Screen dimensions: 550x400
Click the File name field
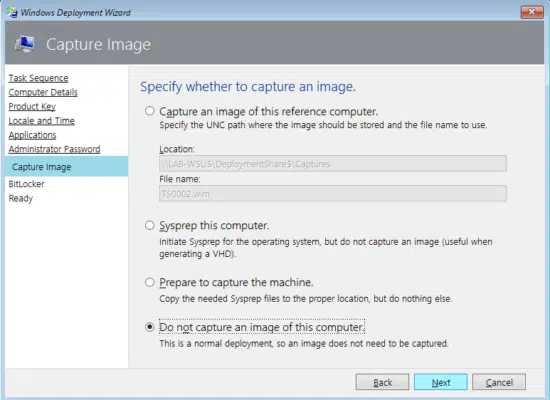point(333,193)
